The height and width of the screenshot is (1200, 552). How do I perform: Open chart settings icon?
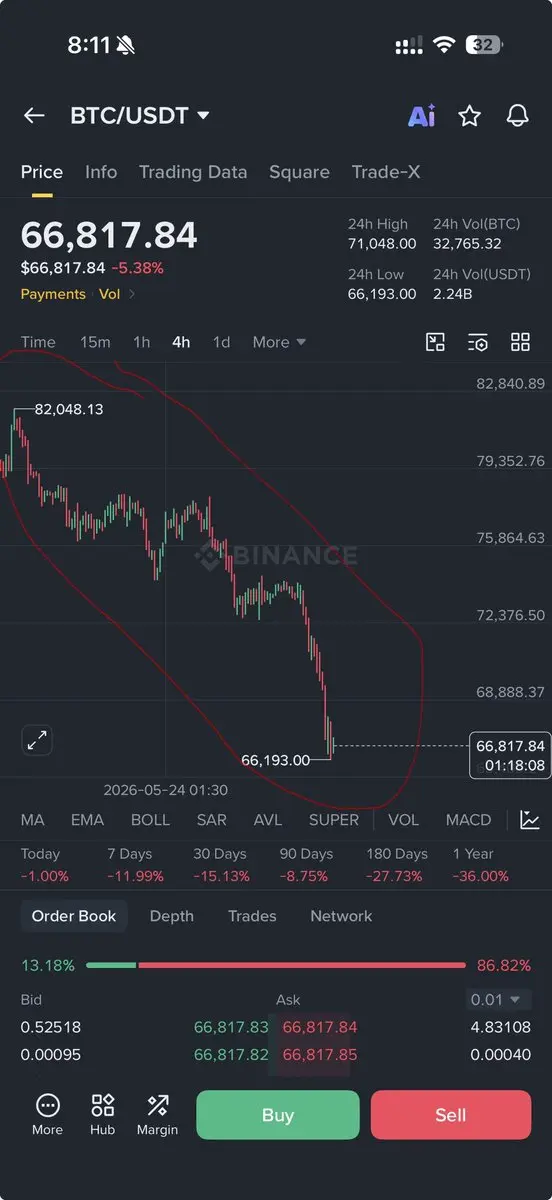[478, 342]
